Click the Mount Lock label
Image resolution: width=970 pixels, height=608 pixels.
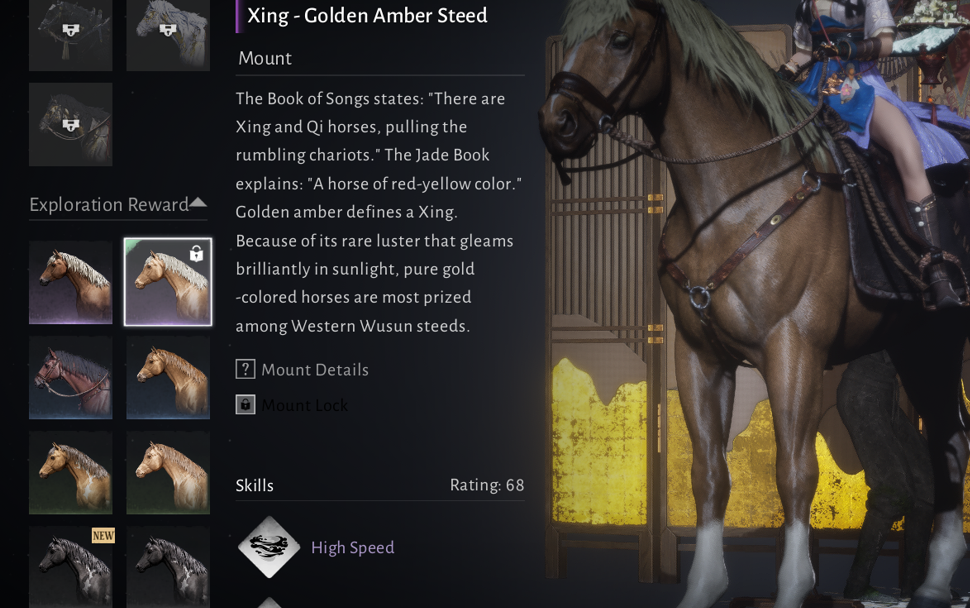click(x=304, y=405)
